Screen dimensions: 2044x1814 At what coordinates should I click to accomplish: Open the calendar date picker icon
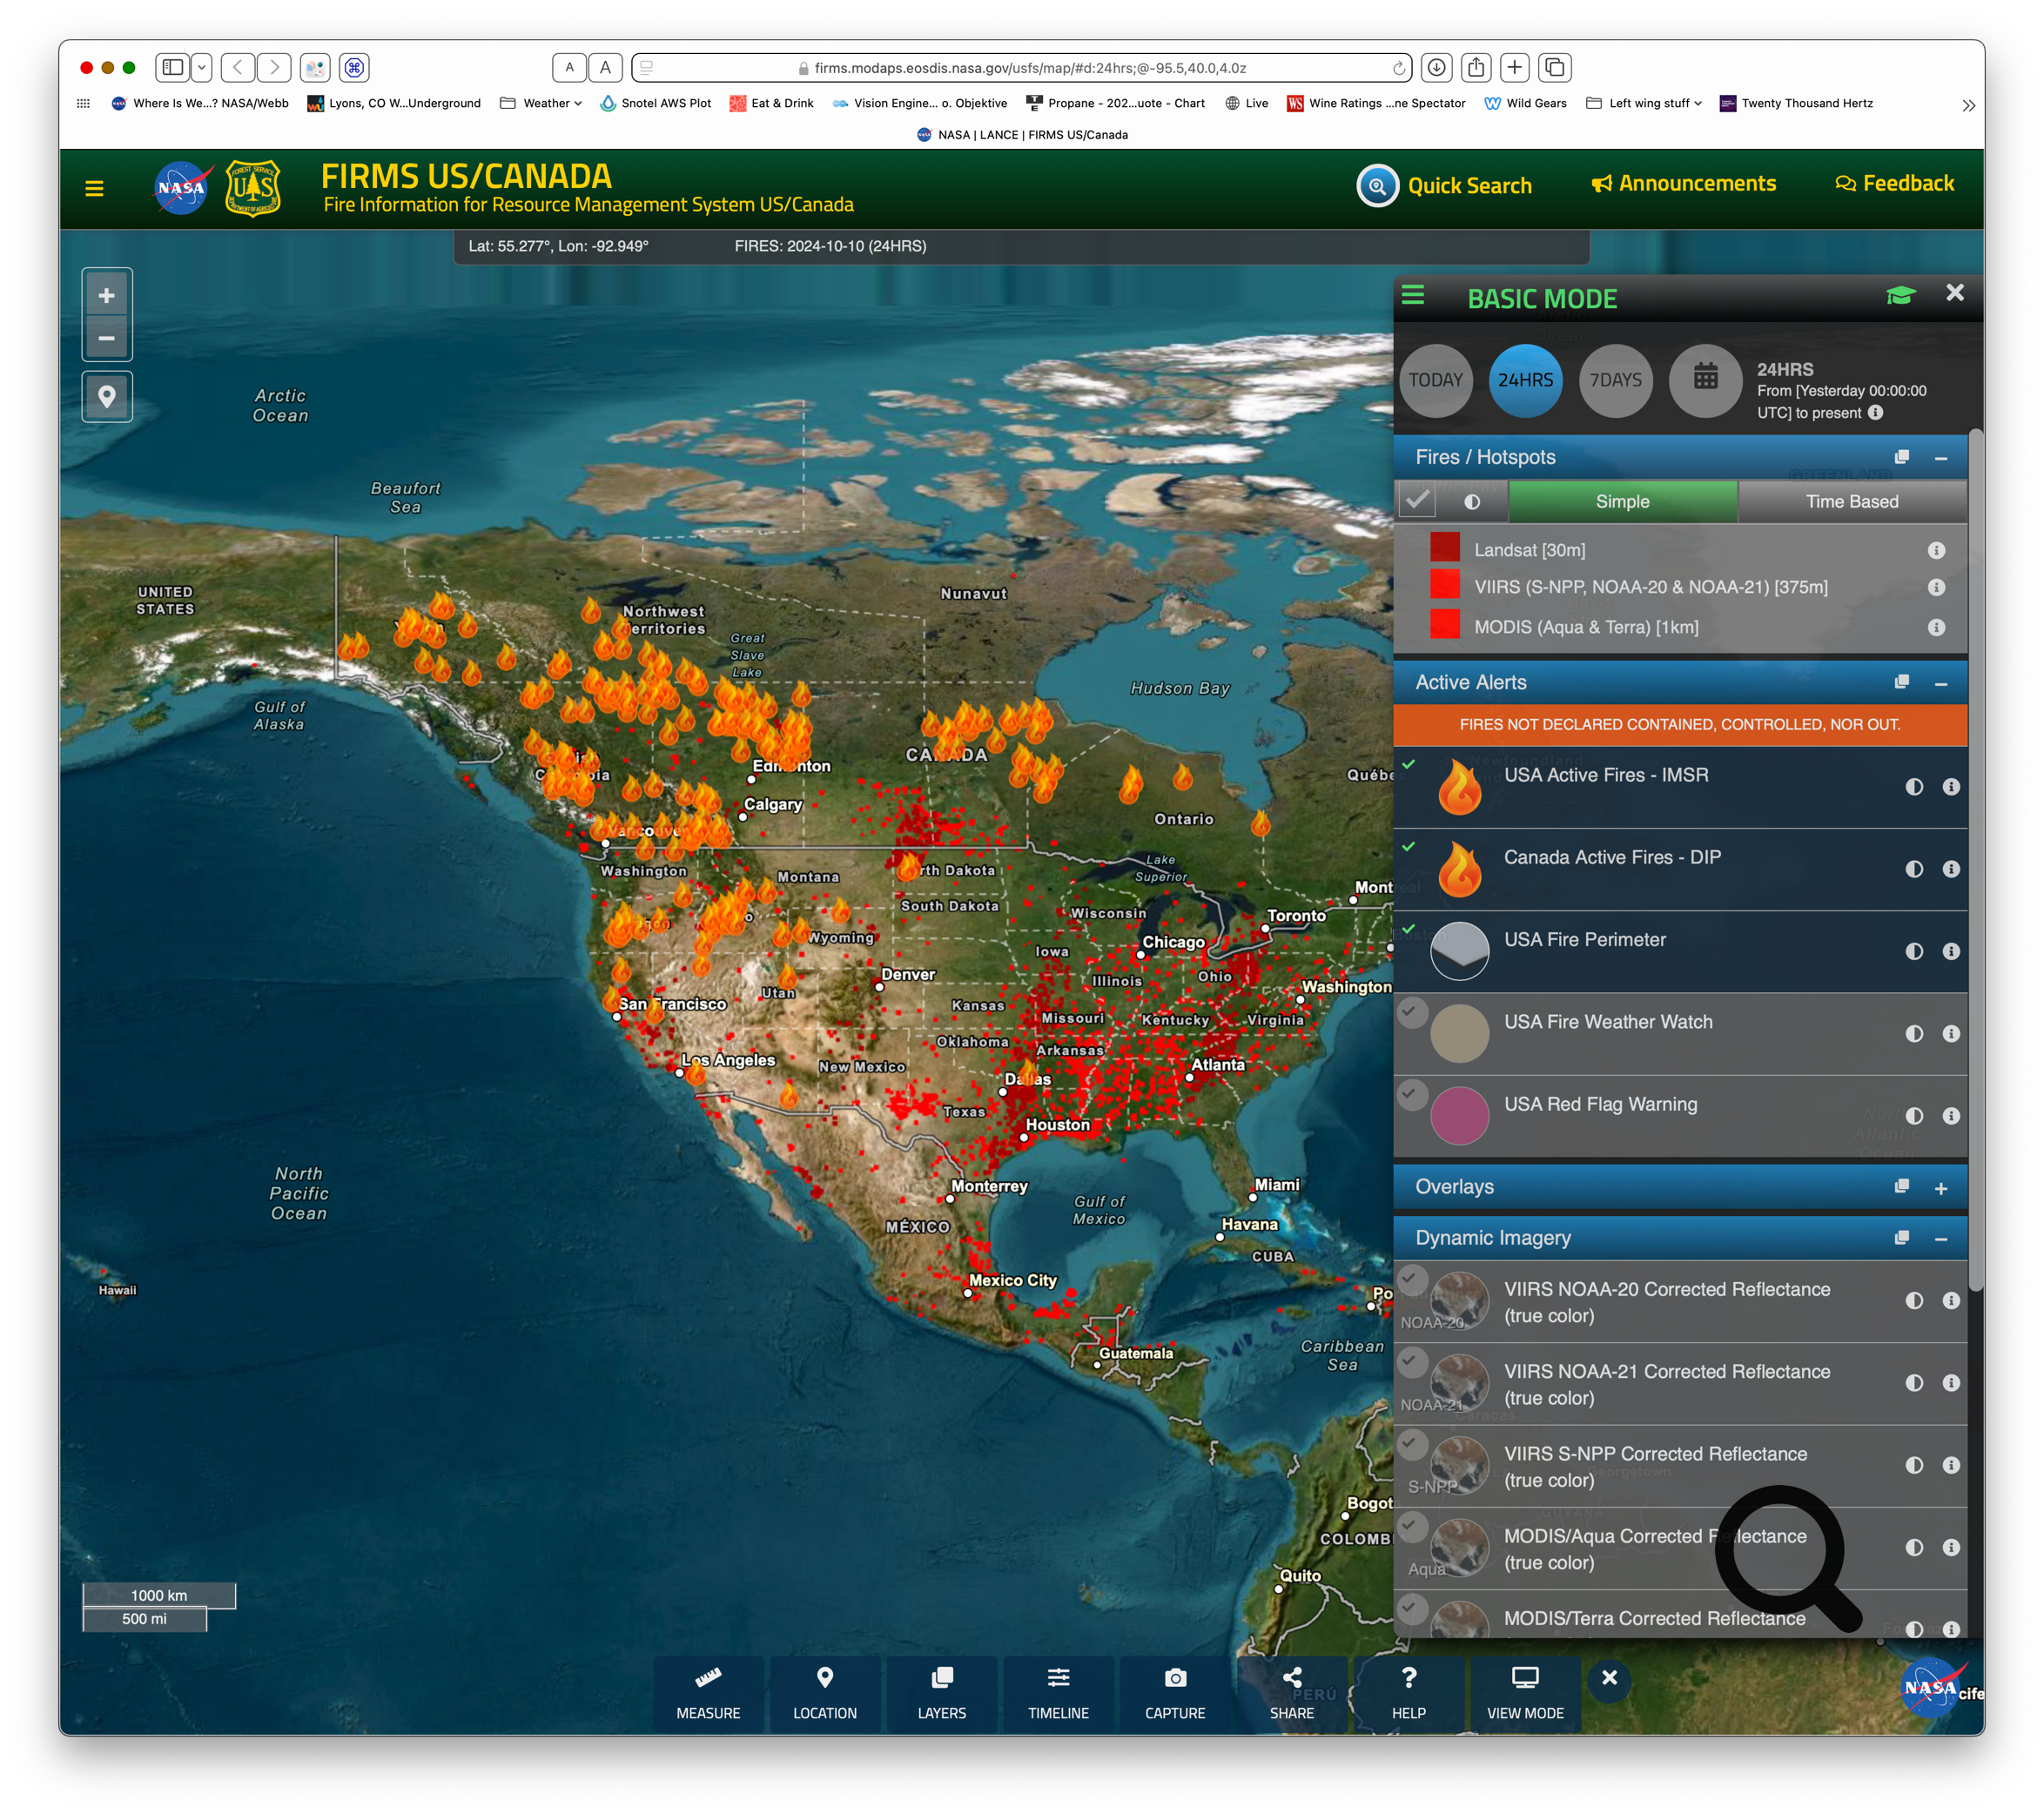[x=1705, y=379]
